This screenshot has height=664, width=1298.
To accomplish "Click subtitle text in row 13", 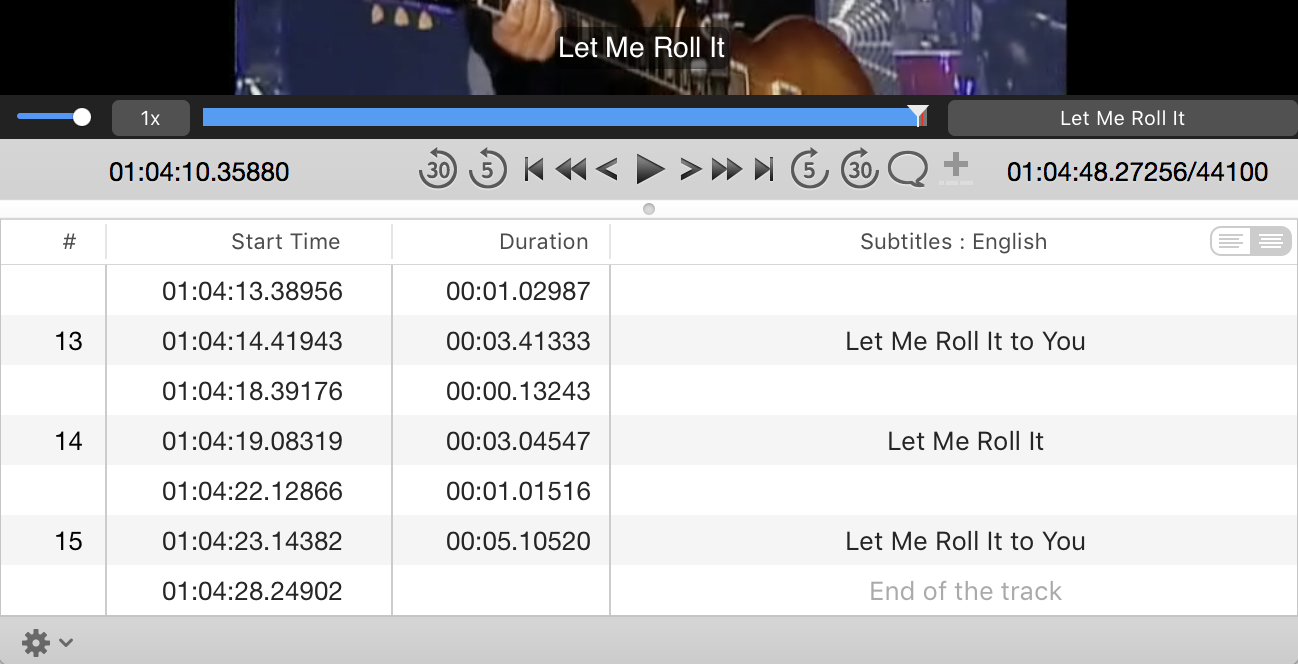I will click(965, 341).
